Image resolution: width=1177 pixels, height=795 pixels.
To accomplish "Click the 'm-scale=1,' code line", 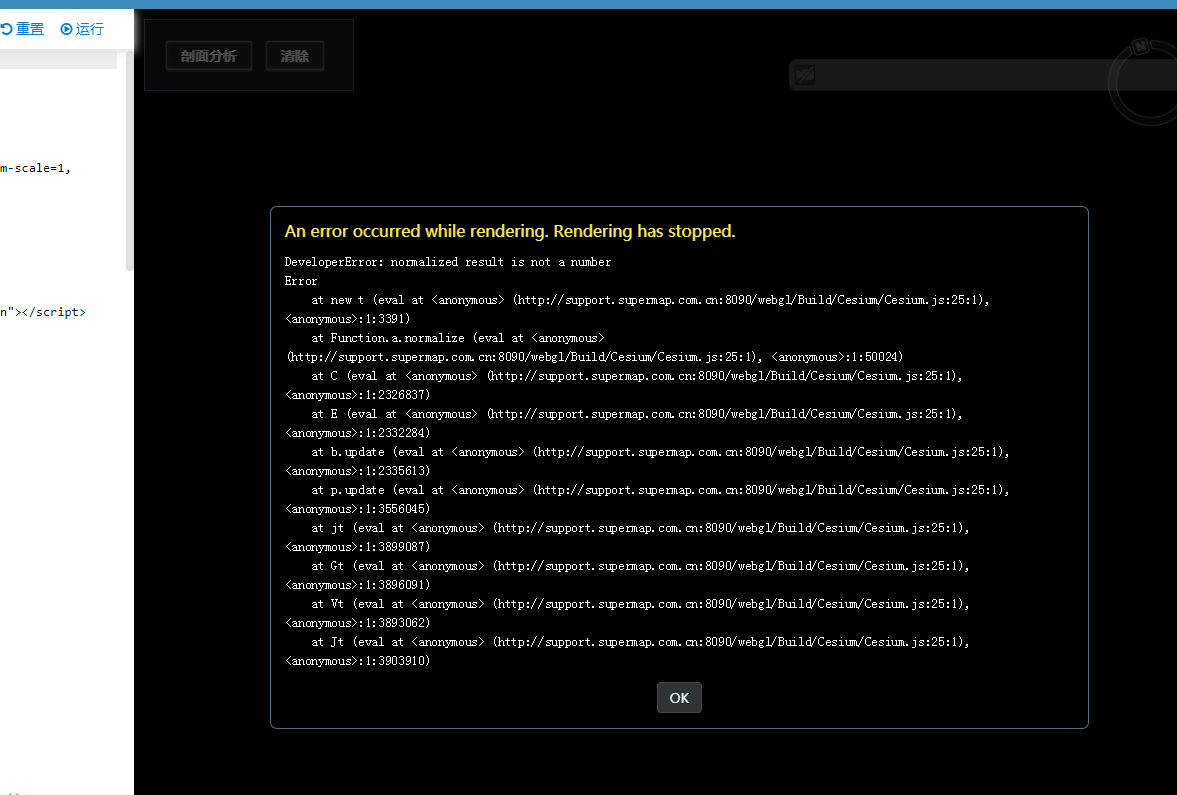I will point(35,168).
